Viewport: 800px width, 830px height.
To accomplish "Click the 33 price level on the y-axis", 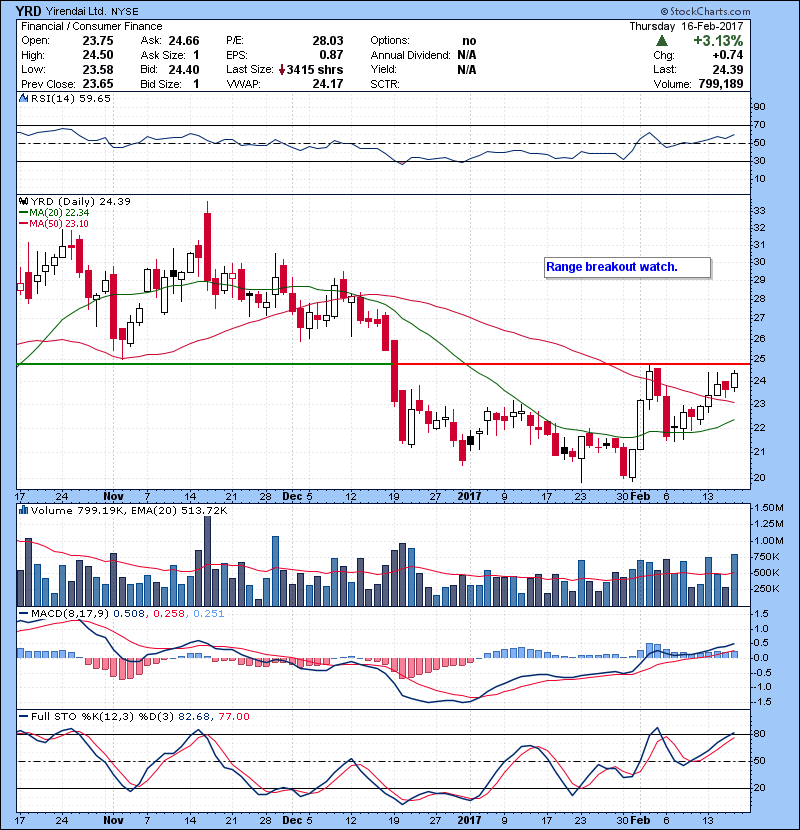I will (759, 211).
